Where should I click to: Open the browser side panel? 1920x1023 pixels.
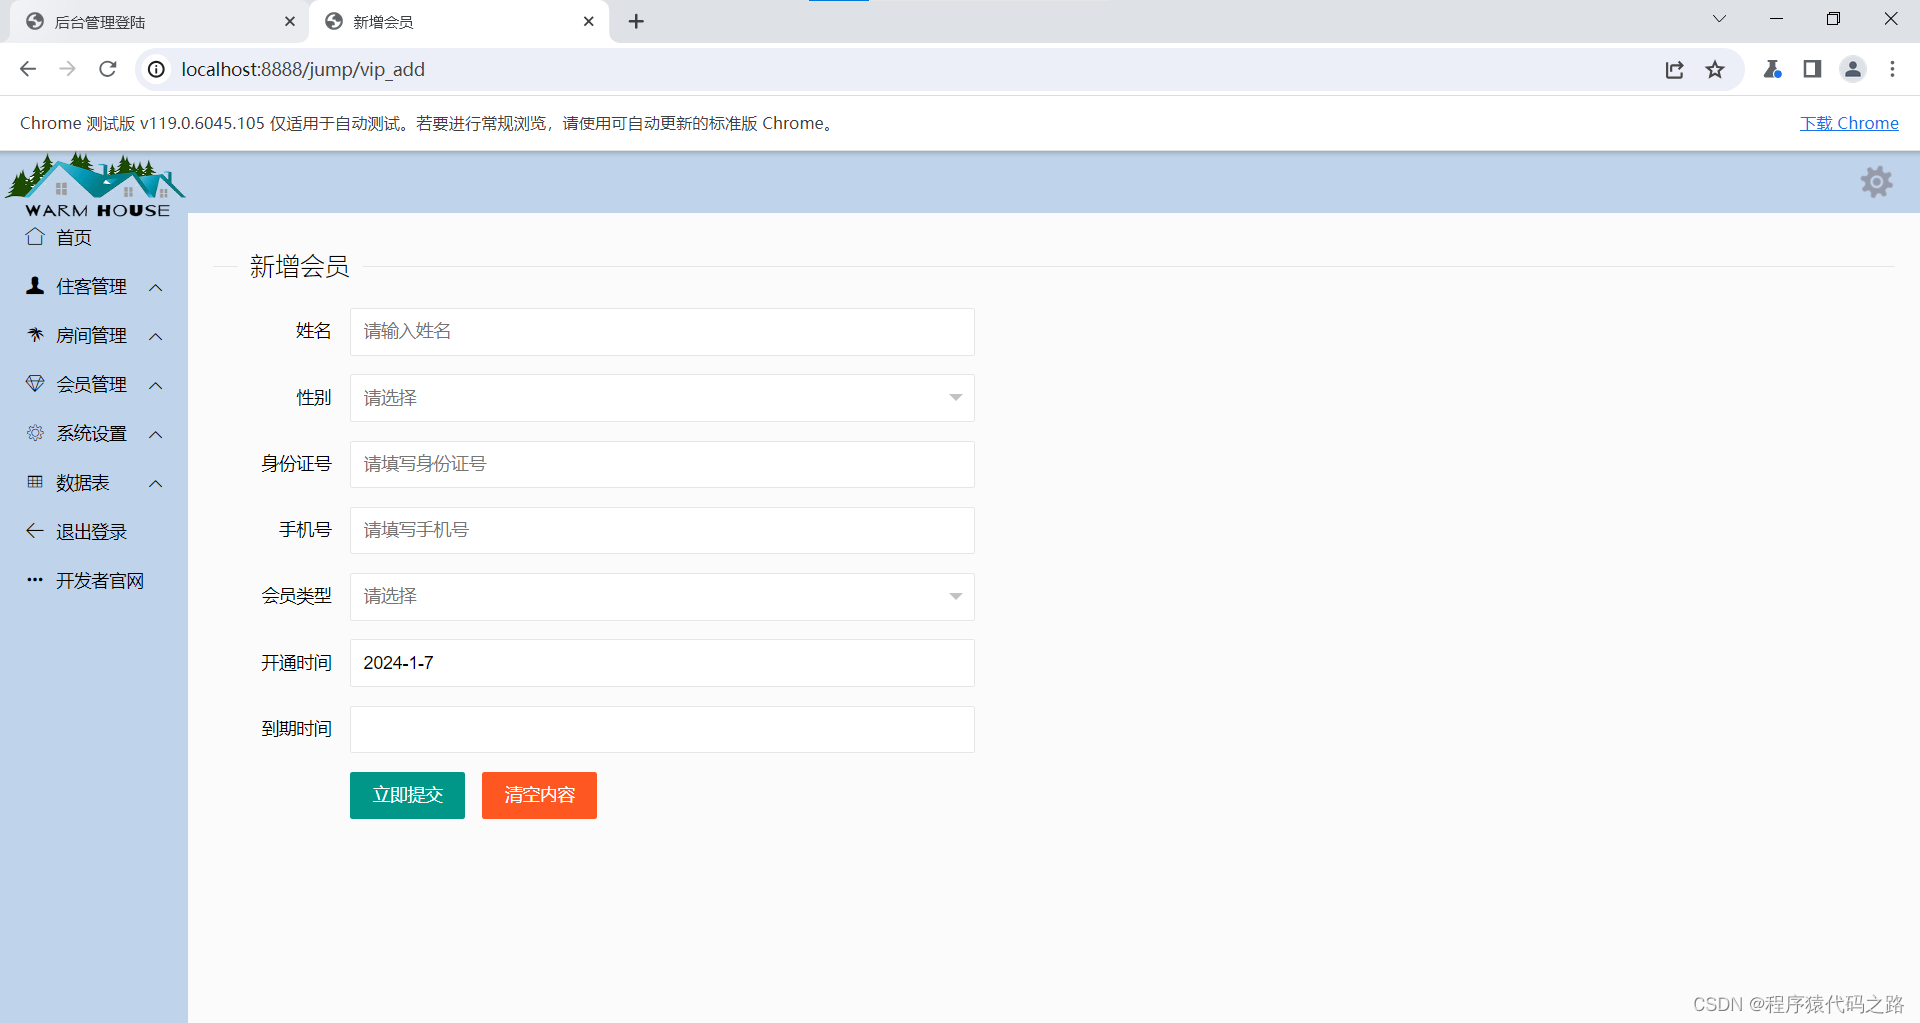point(1812,69)
